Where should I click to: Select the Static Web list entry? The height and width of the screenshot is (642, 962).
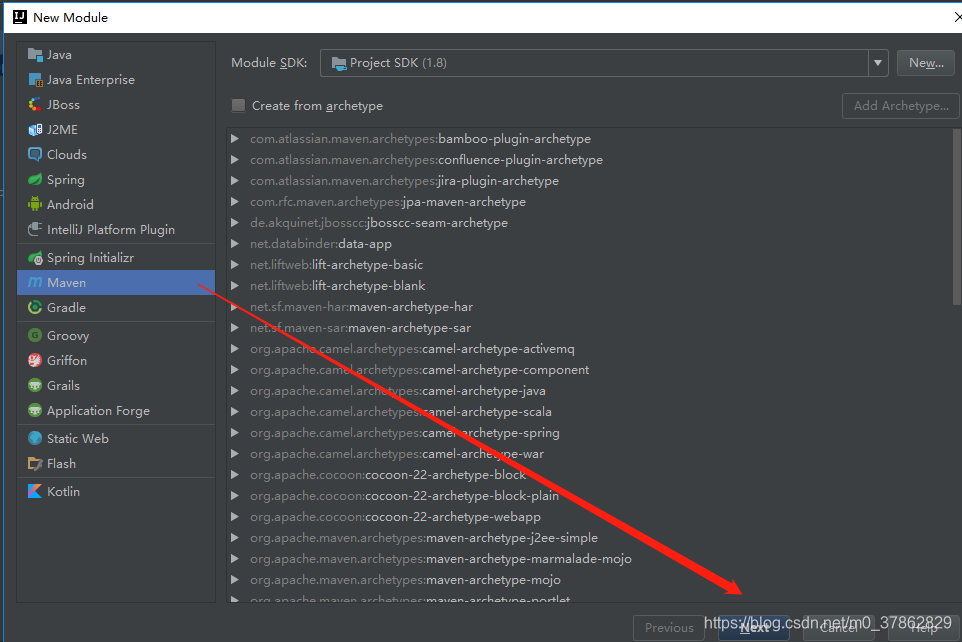116,439
